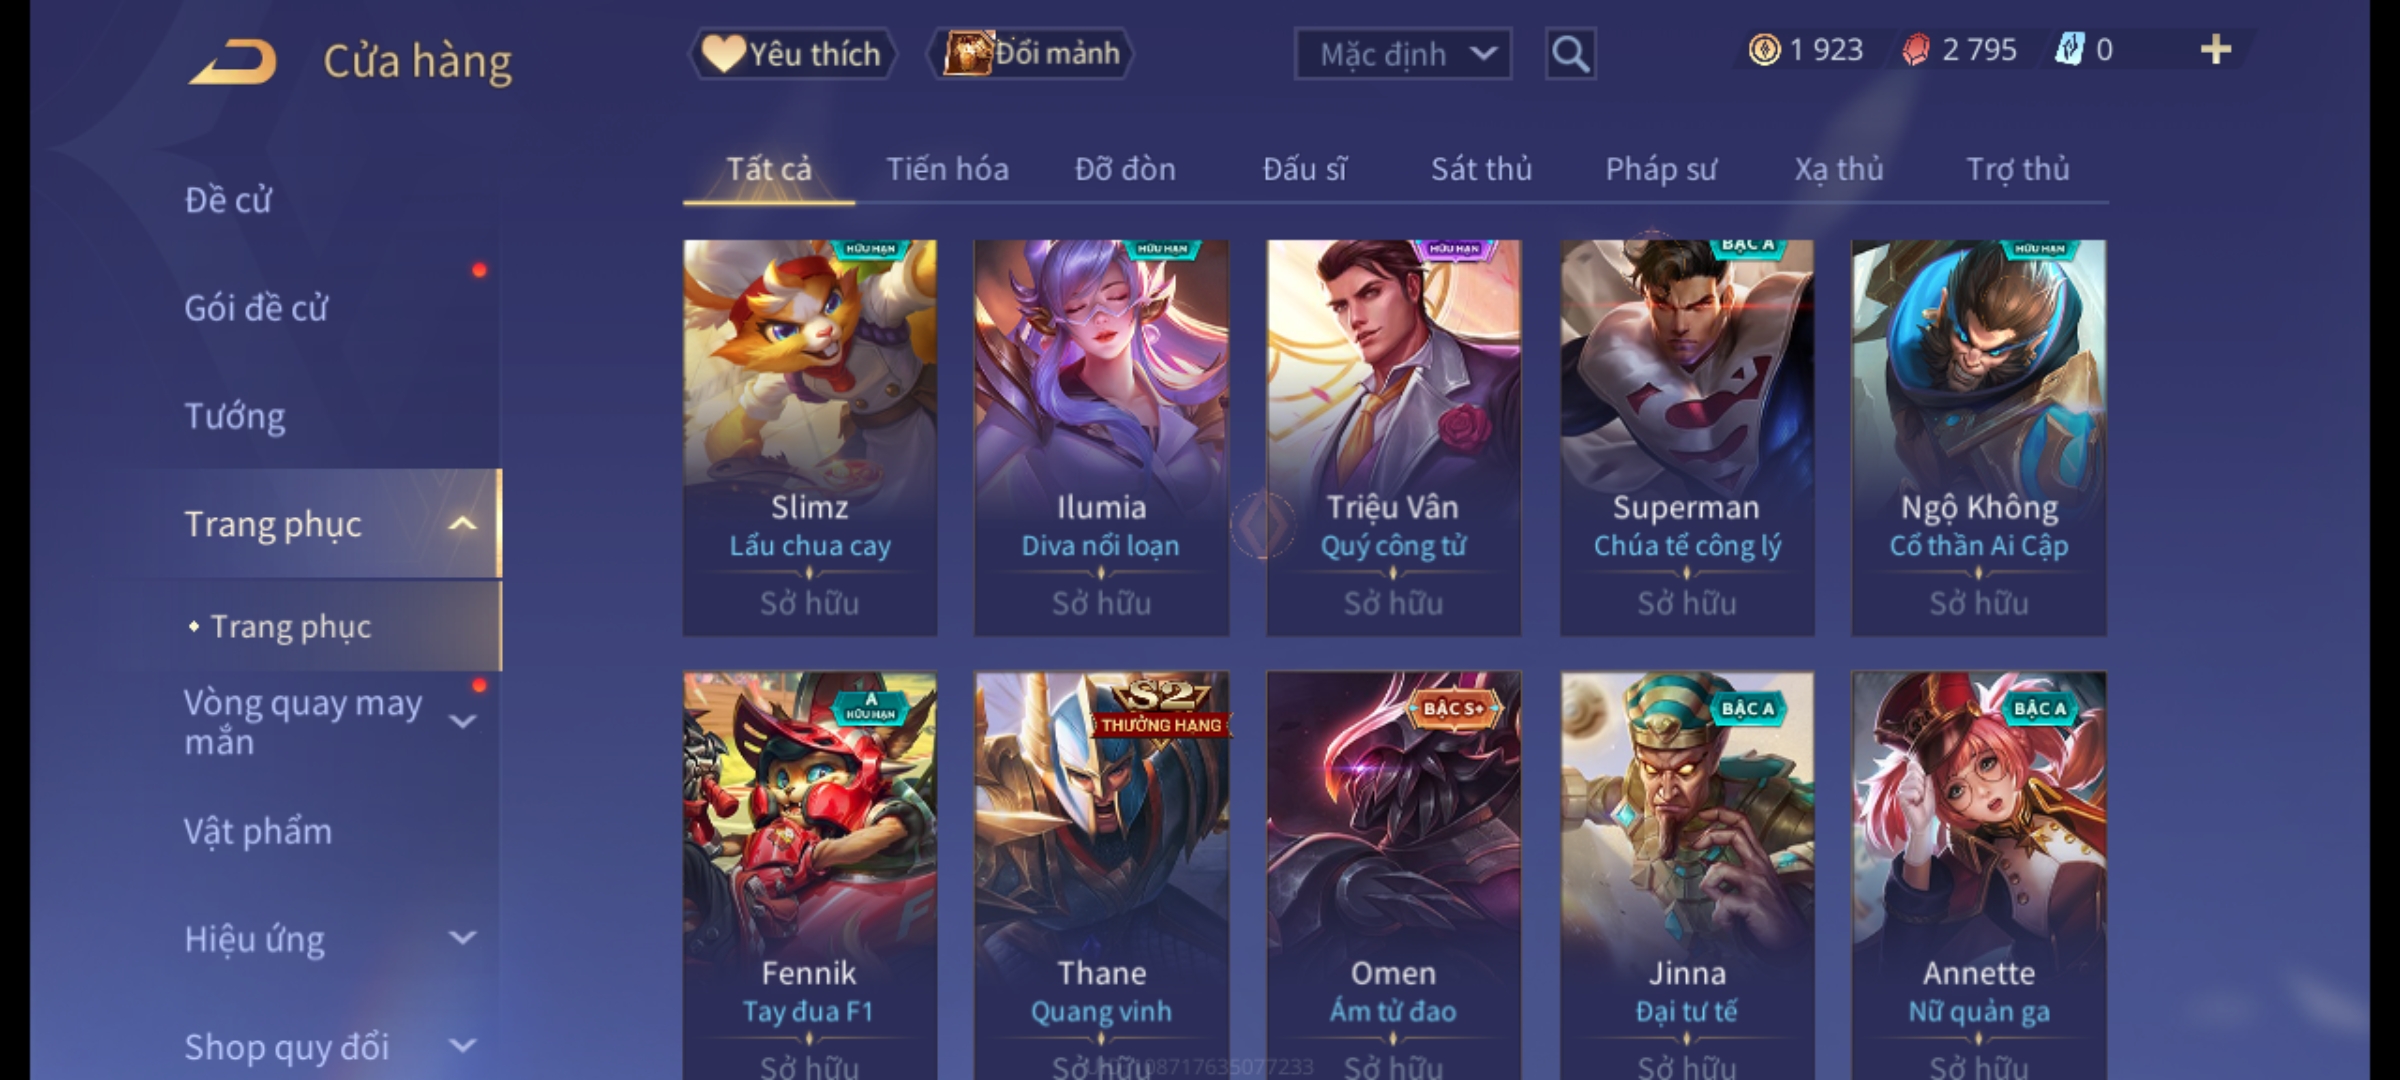Screen dimensions: 2400x1080
Task: Tap the back arrow icon beside Cửa hàng
Action: click(x=233, y=62)
